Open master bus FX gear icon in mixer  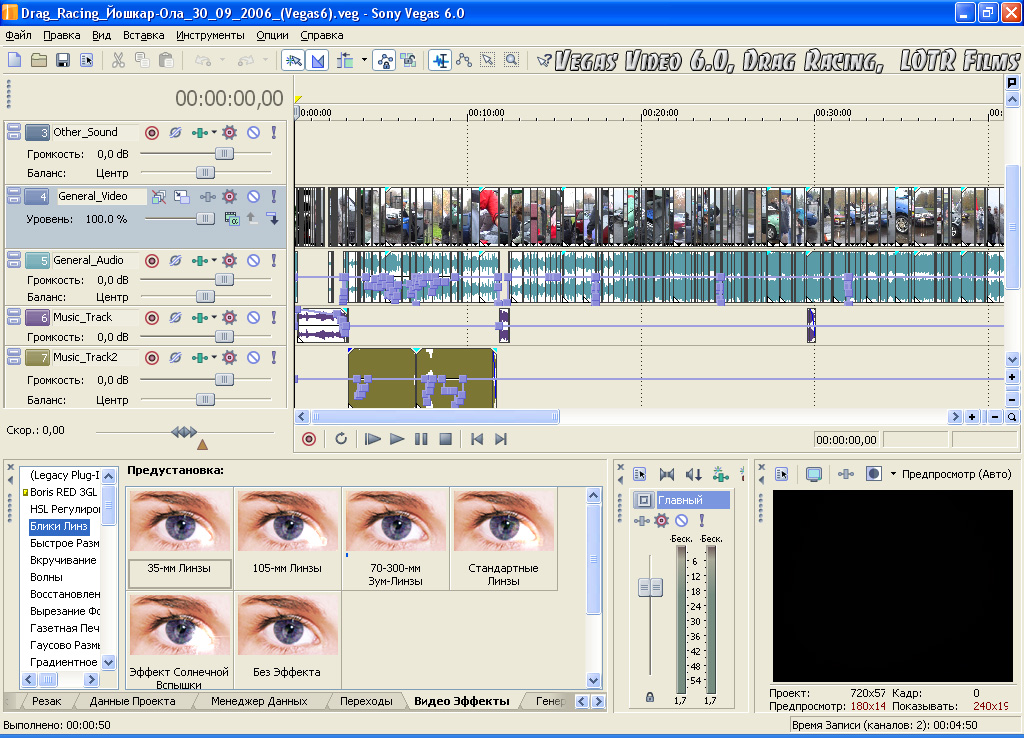coord(662,521)
